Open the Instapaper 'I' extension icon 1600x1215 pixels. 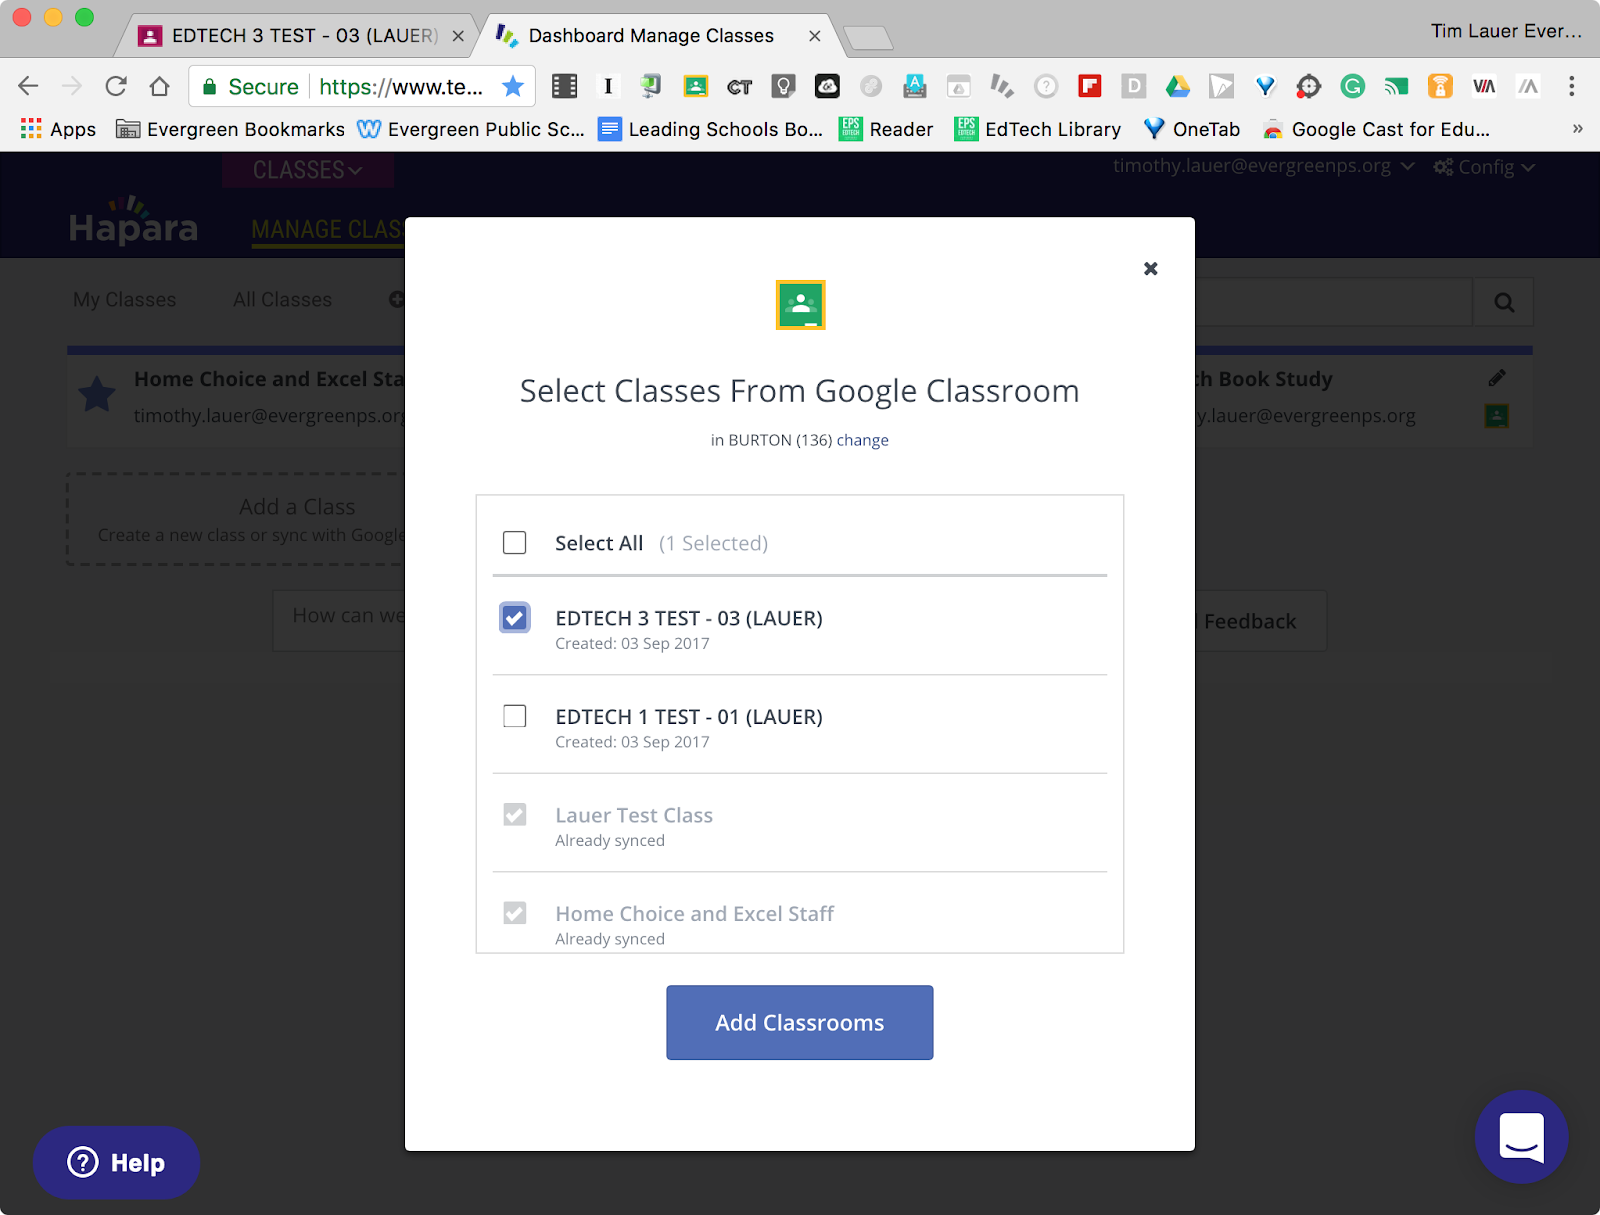[608, 86]
